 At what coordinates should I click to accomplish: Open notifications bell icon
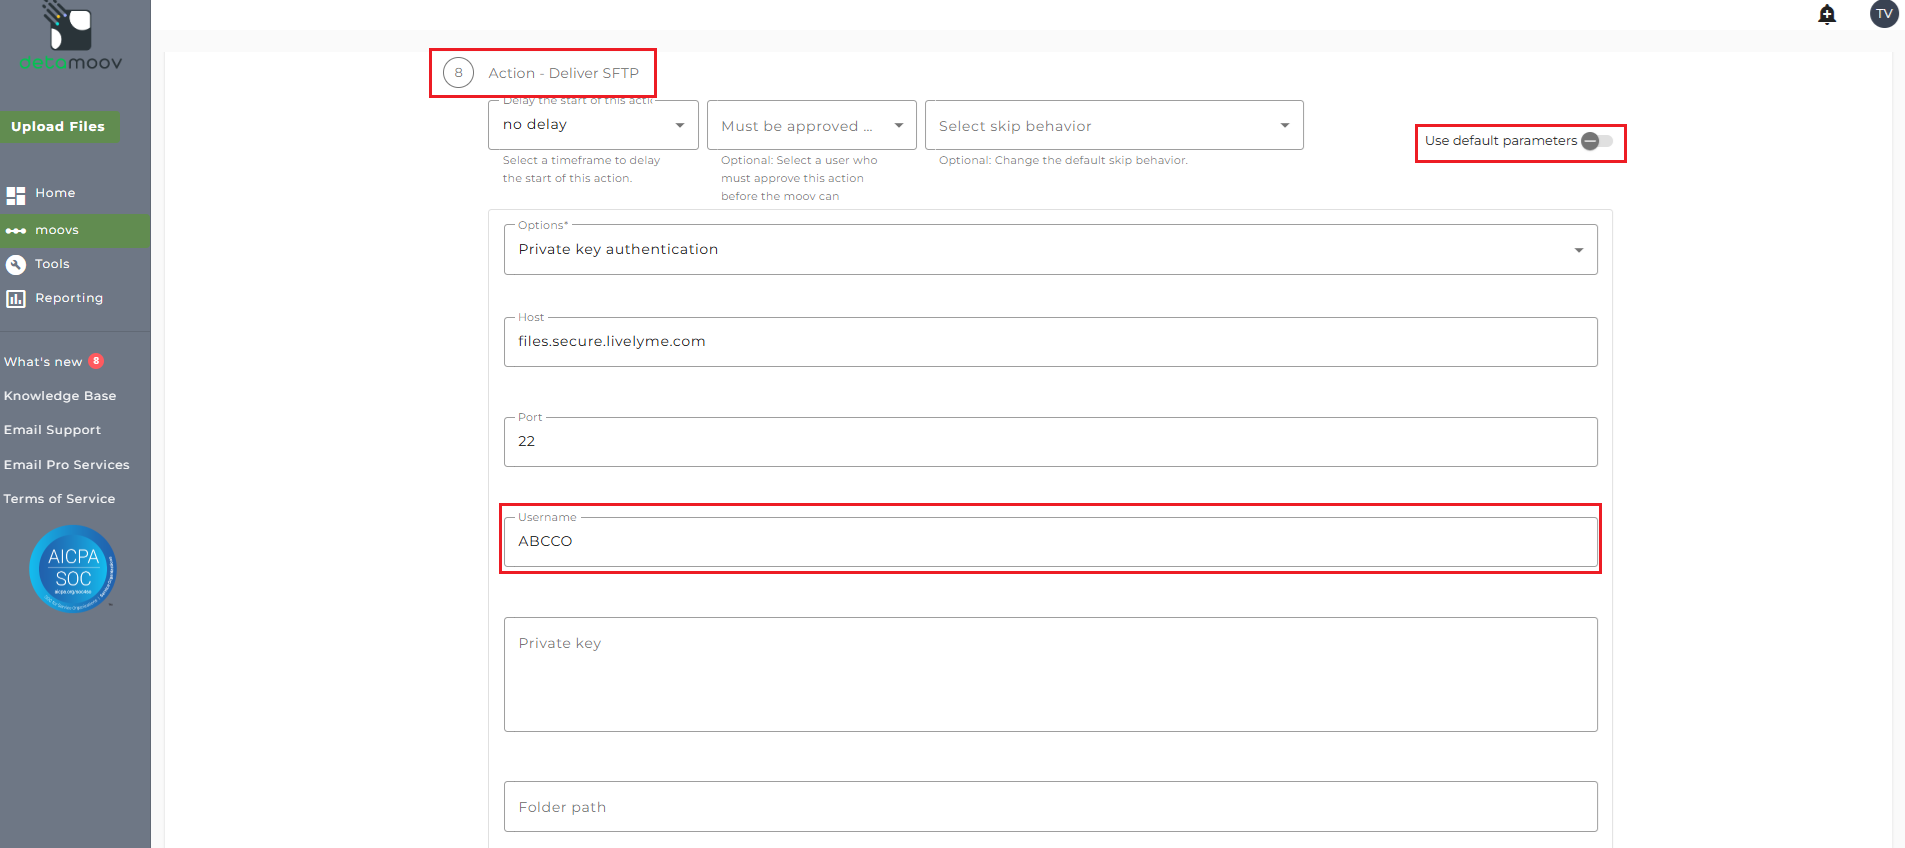(x=1827, y=14)
